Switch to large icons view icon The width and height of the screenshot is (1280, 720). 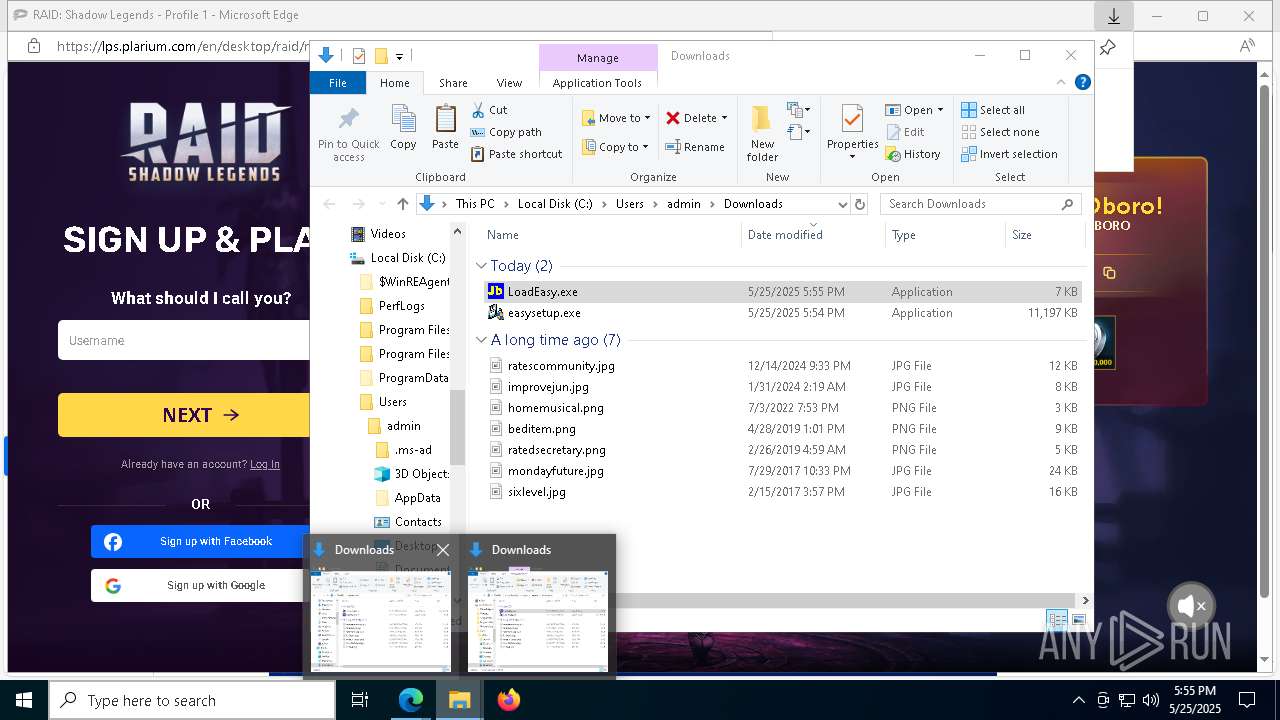1079,620
